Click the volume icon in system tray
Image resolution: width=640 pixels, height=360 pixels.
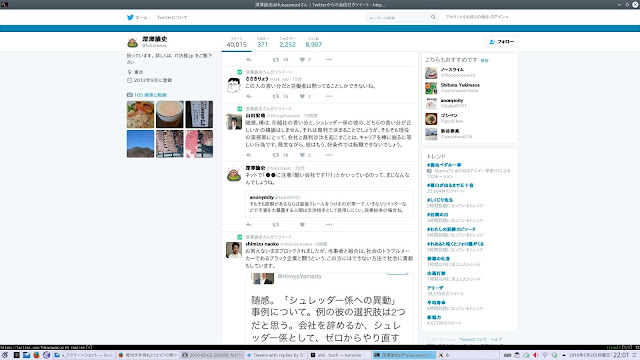536,355
